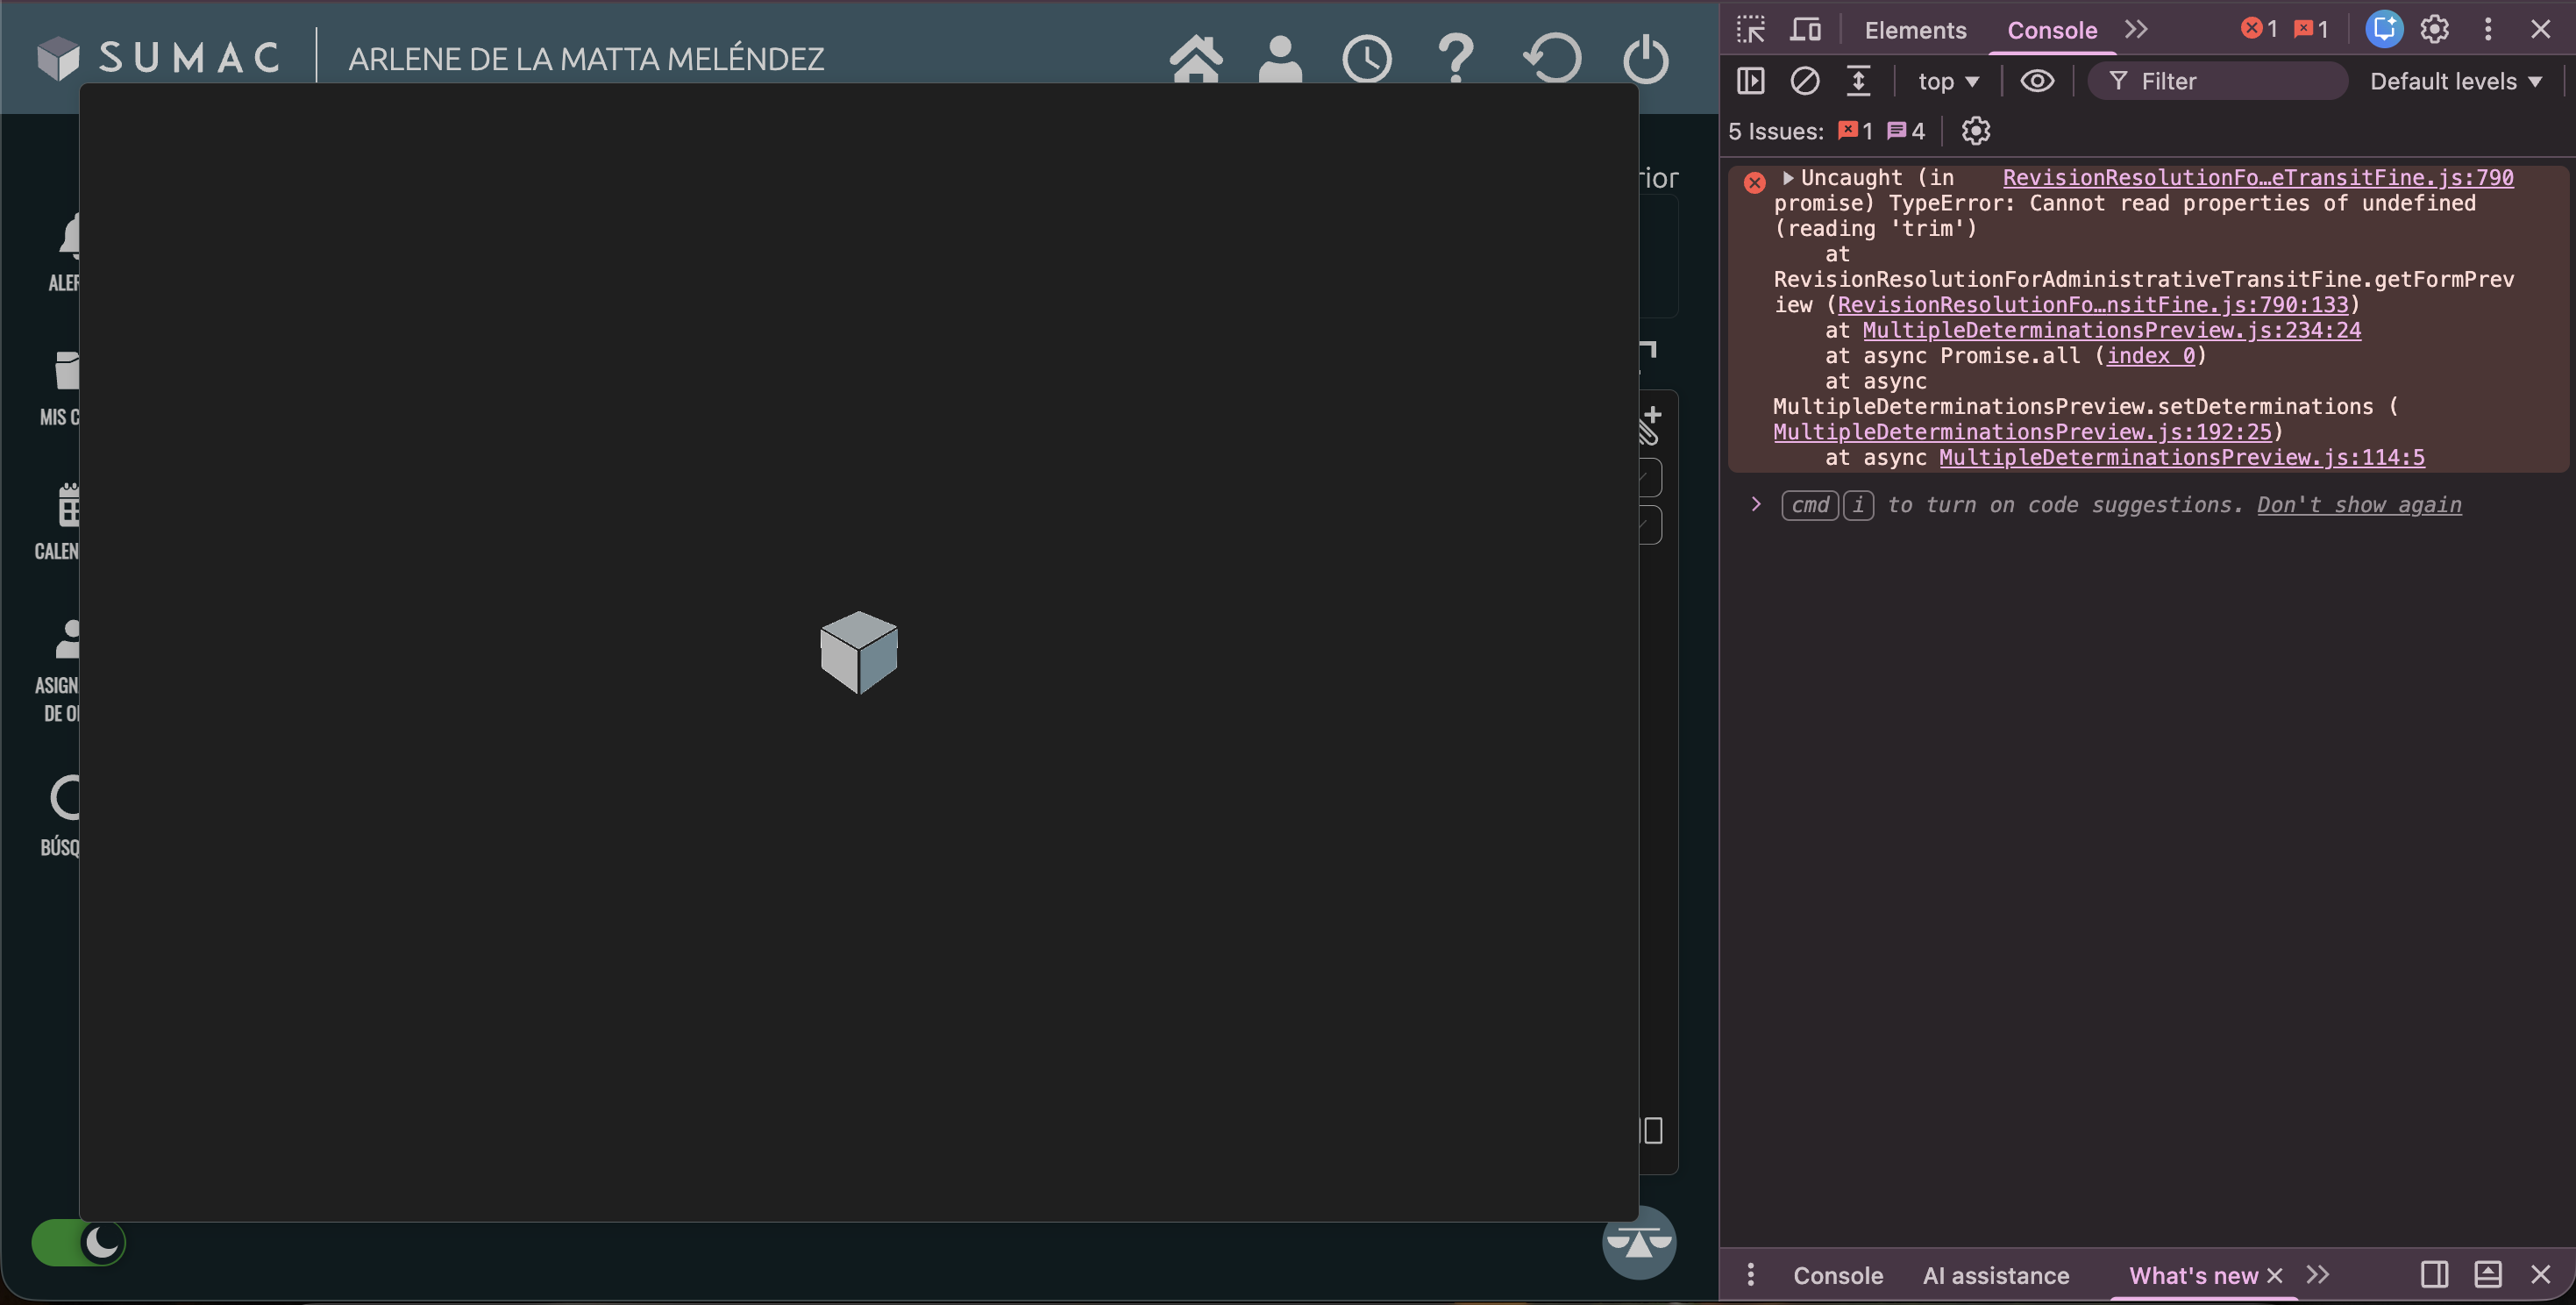The image size is (2576, 1305).
Task: Toggle the dark mode moon switch
Action: click(79, 1243)
